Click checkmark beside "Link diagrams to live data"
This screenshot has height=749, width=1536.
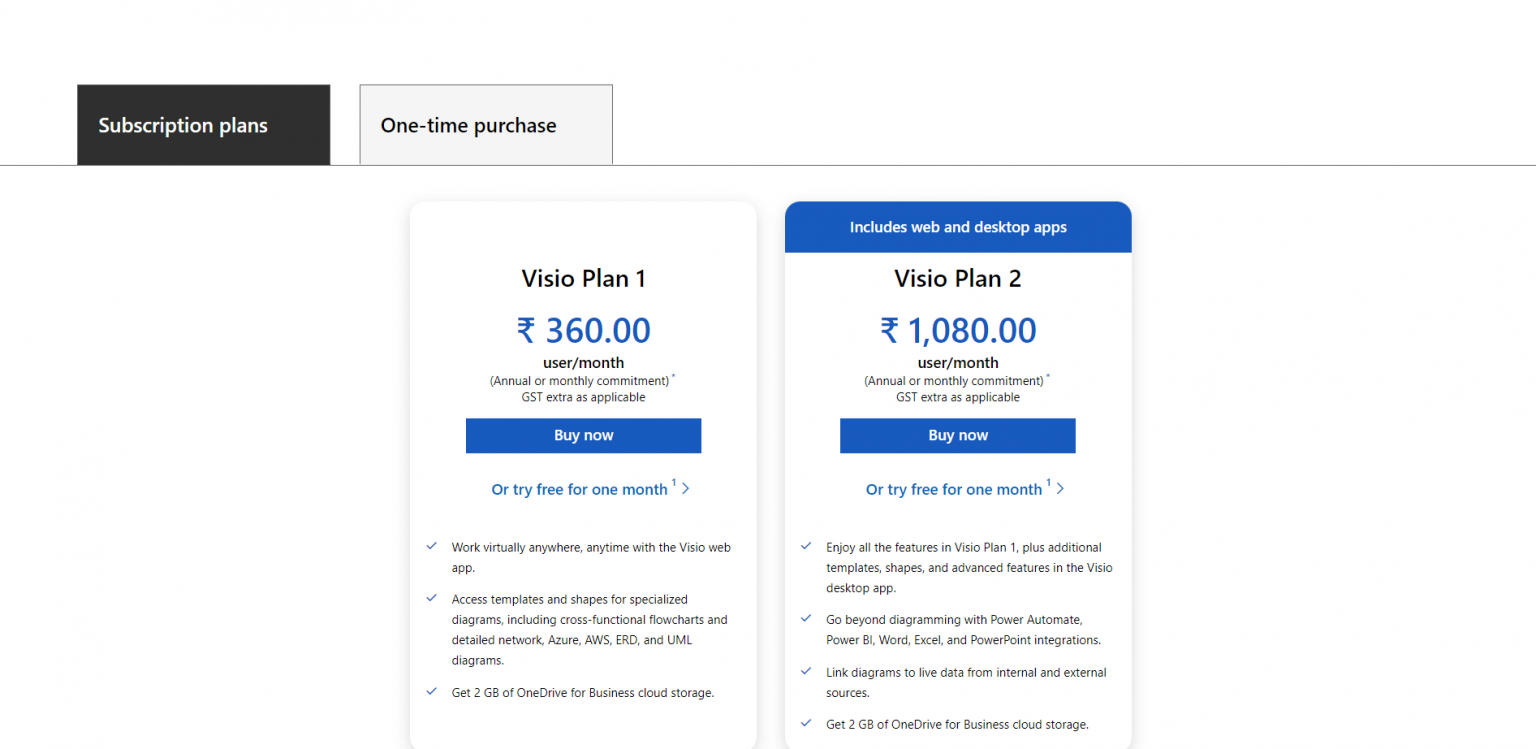click(806, 671)
